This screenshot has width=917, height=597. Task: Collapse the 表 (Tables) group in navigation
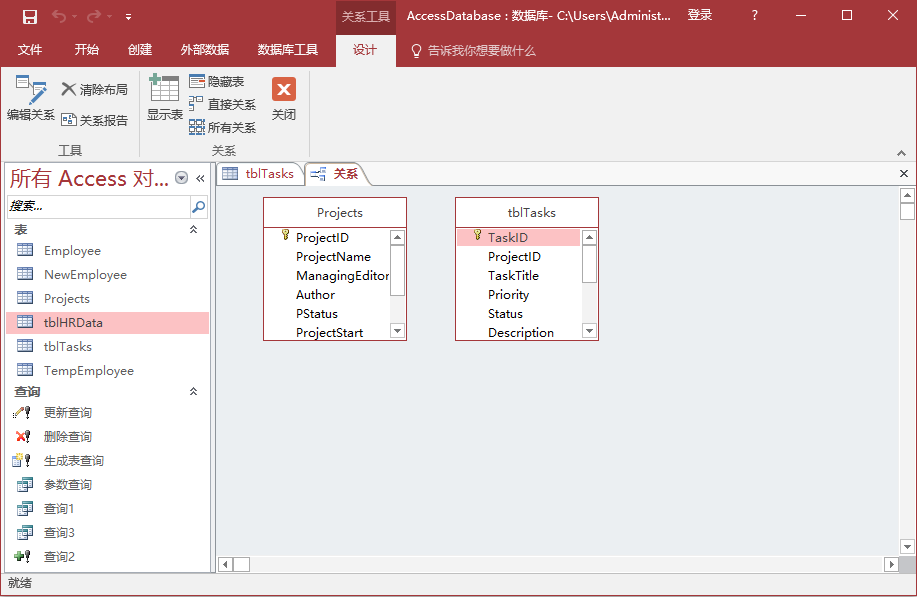[194, 230]
